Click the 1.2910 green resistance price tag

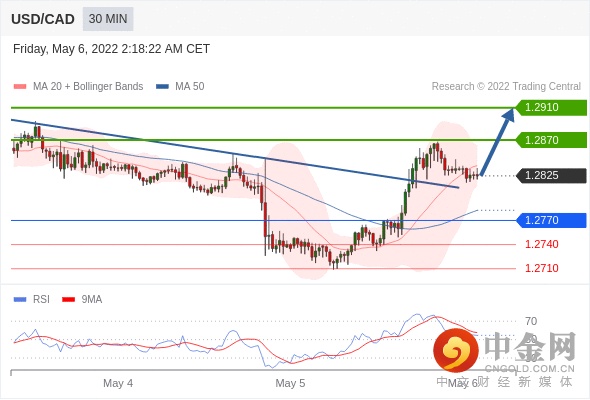click(551, 108)
